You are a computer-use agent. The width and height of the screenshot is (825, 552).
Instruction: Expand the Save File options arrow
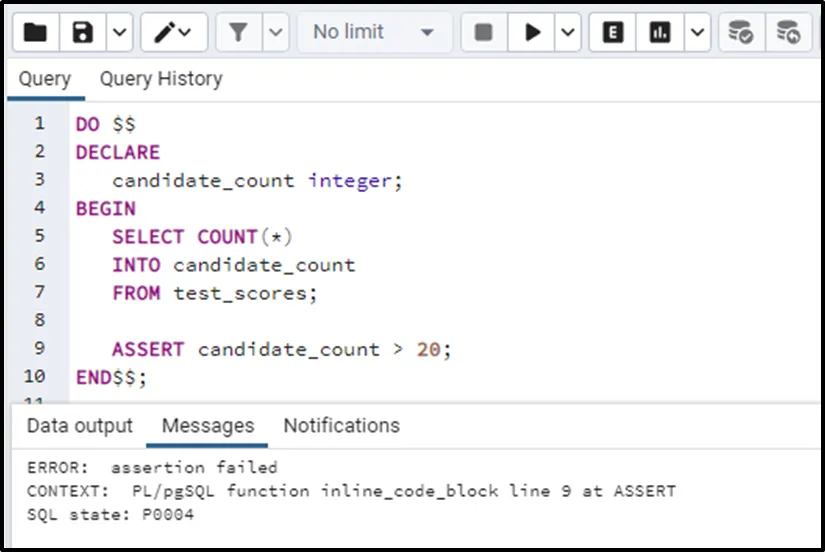(119, 33)
